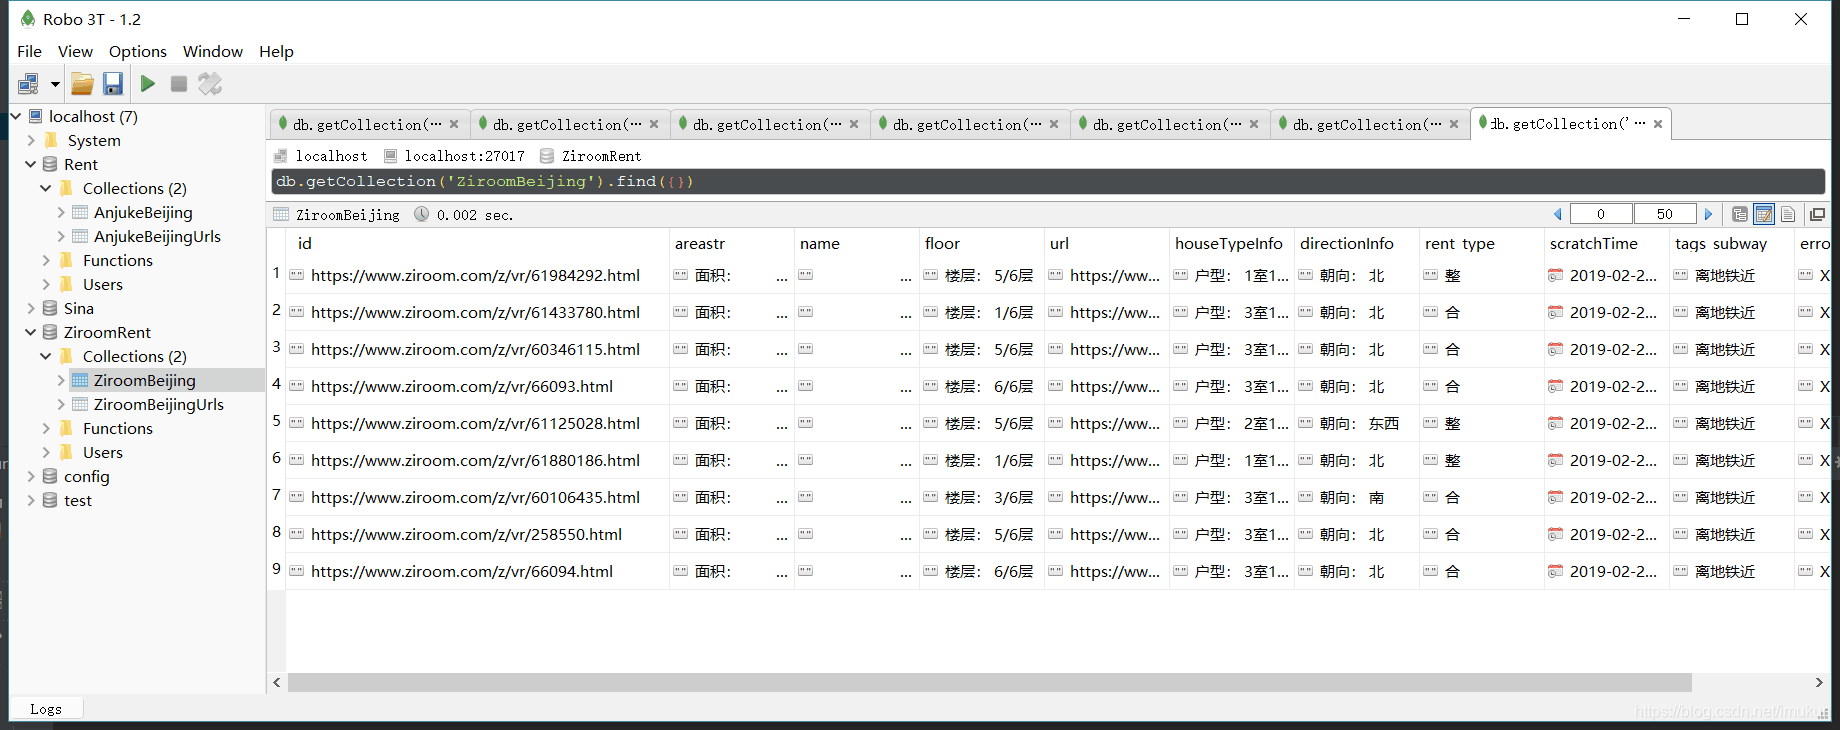1840x730 pixels.
Task: Run the query with green play icon
Action: pos(148,84)
